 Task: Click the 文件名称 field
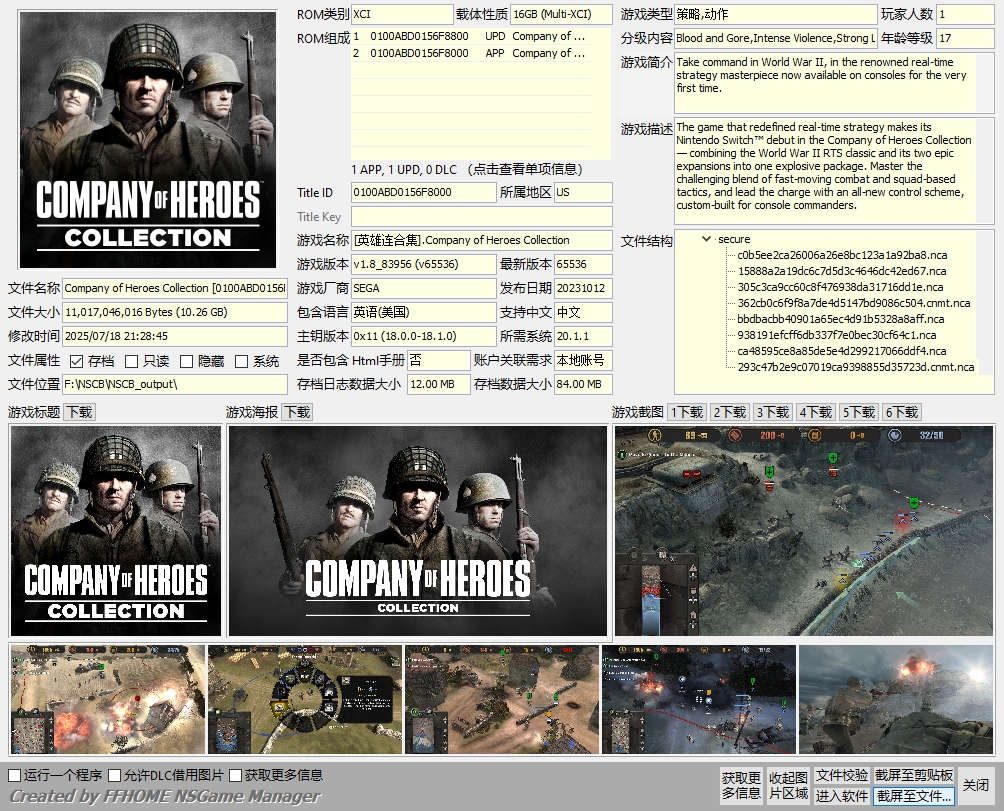175,289
